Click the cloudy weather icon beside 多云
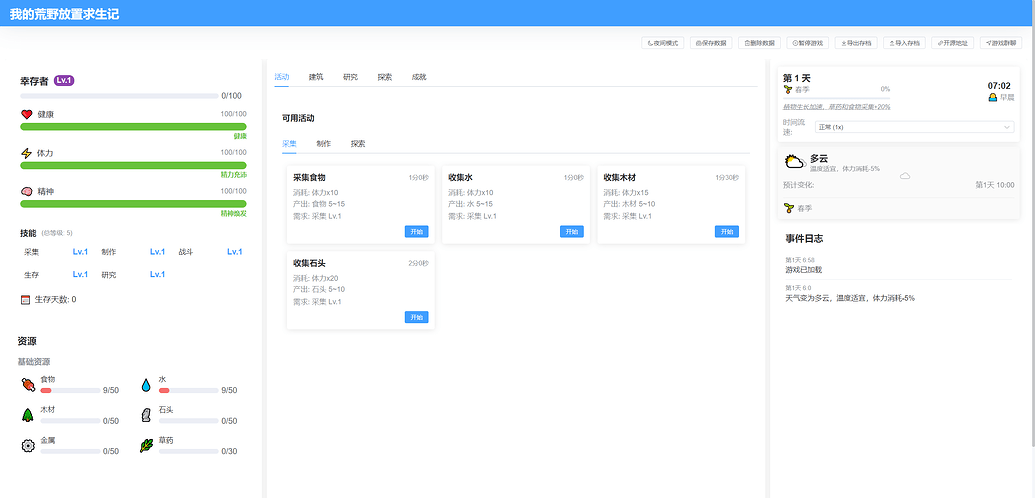The width and height of the screenshot is (1035, 498). [x=795, y=162]
